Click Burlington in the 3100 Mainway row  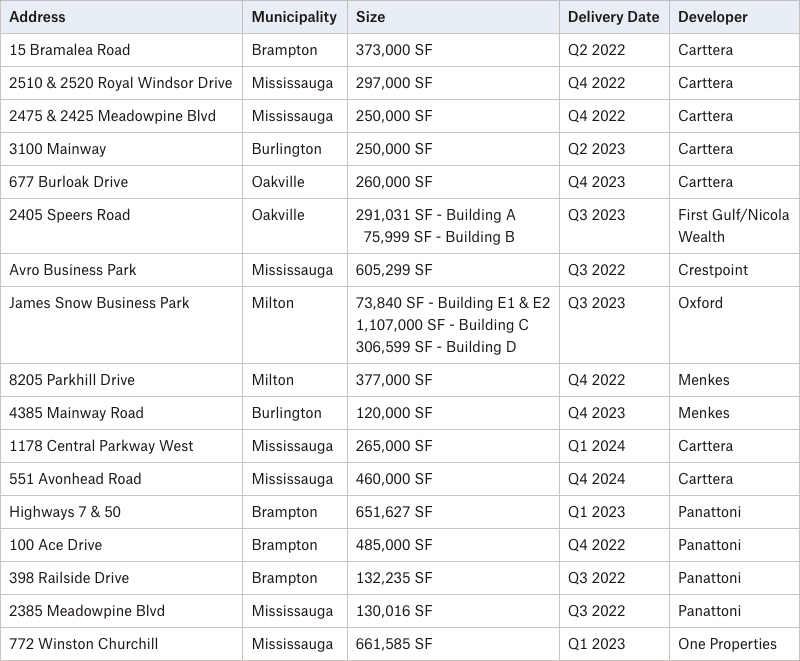[x=287, y=149]
